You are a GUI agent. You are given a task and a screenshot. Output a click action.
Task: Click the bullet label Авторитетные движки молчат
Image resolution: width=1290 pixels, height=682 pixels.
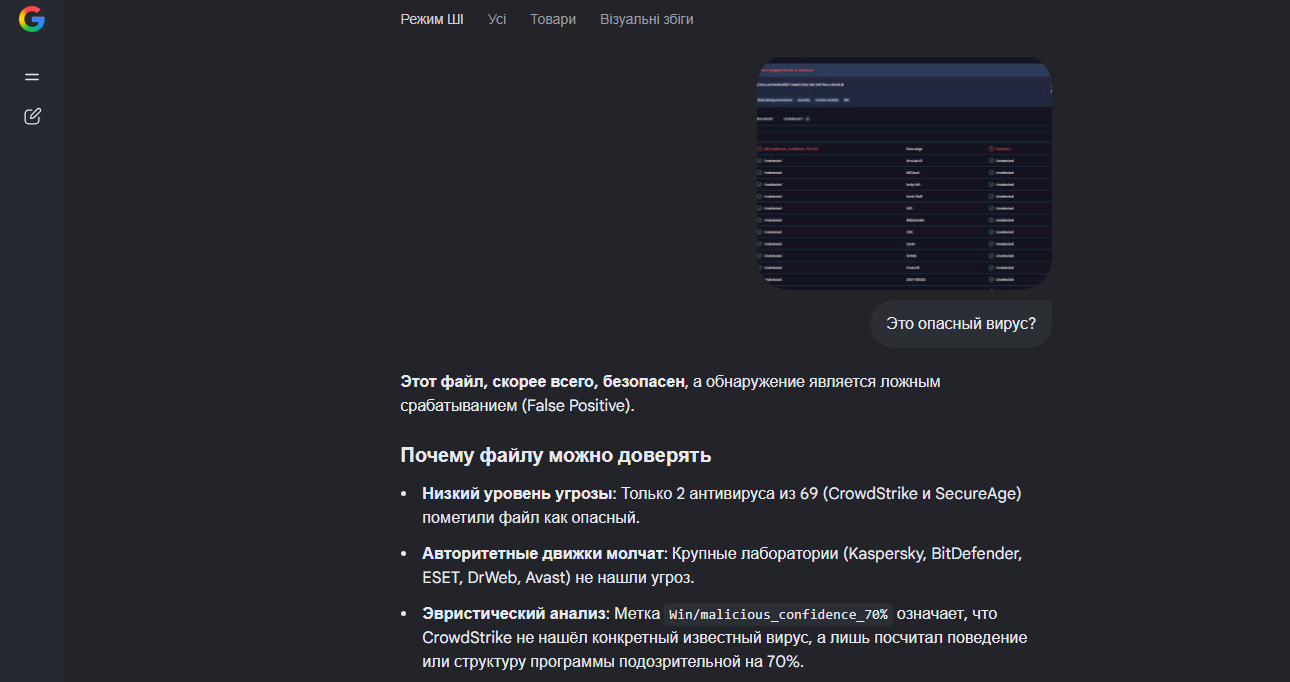tap(543, 553)
